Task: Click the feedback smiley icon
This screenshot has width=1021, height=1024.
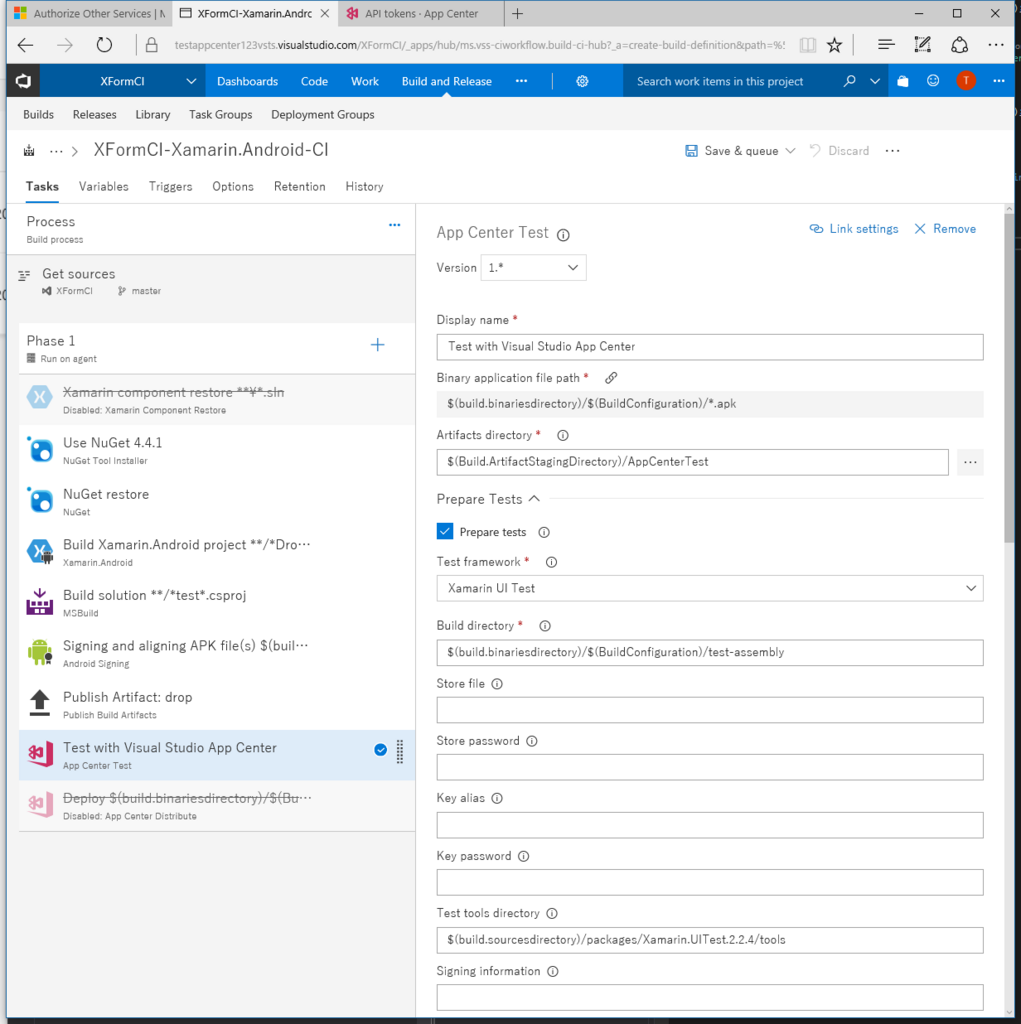Action: 933,81
